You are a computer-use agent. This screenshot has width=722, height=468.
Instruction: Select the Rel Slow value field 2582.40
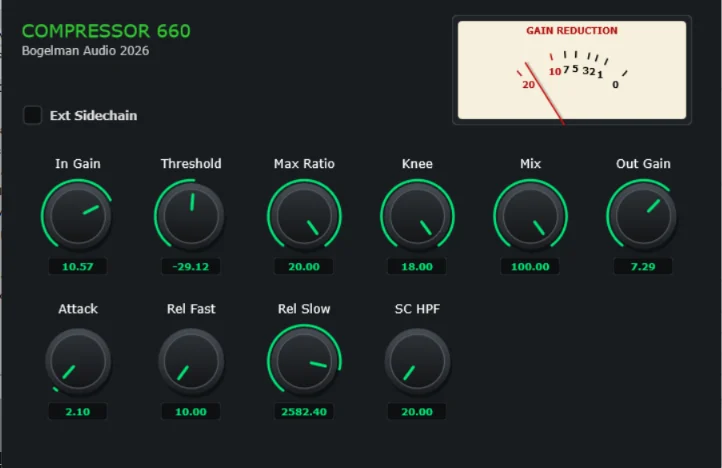coord(304,411)
